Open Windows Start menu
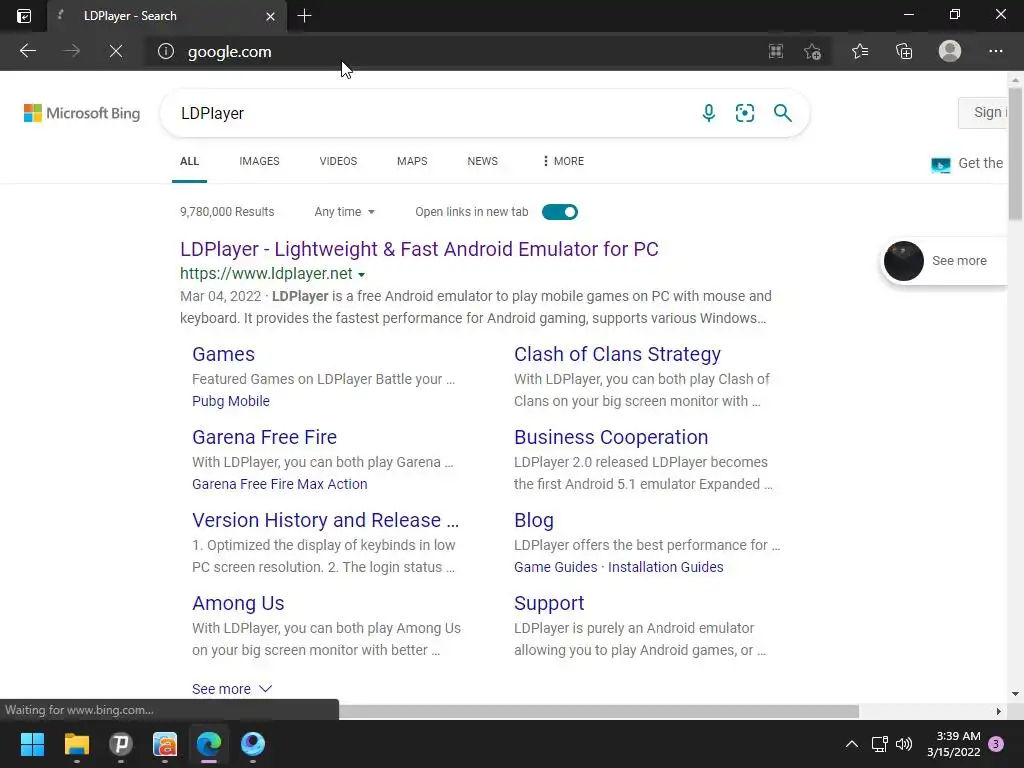This screenshot has height=768, width=1024. click(32, 744)
